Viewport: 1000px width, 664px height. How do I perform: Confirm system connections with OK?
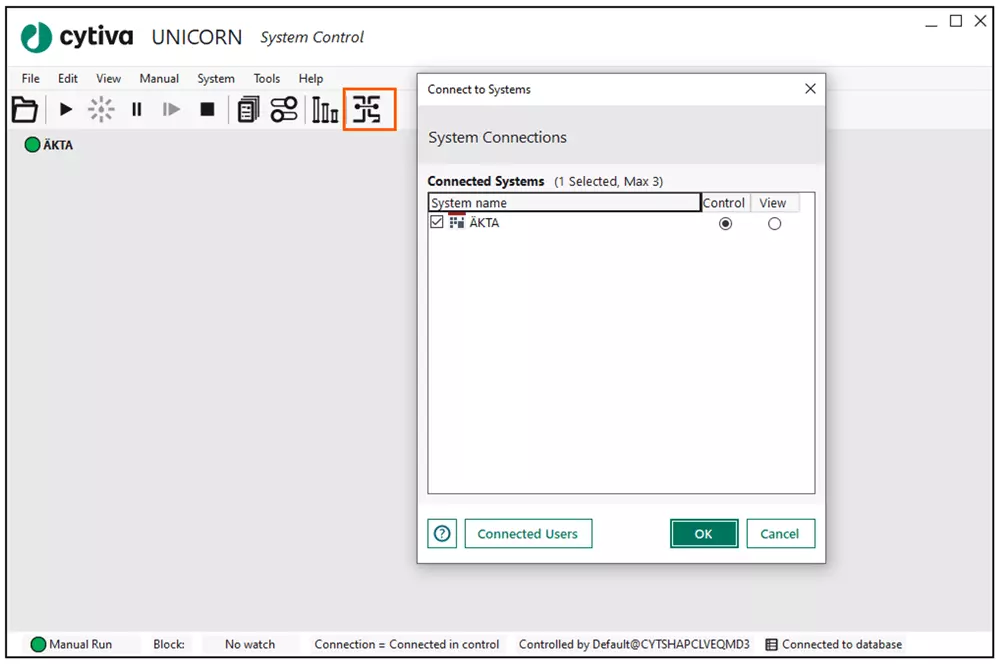pos(703,533)
